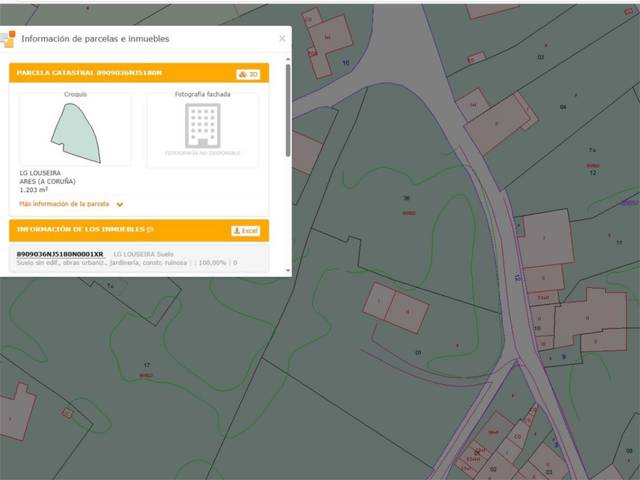The height and width of the screenshot is (480, 640).
Task: Select parcel 12 on the map
Action: [x=592, y=173]
